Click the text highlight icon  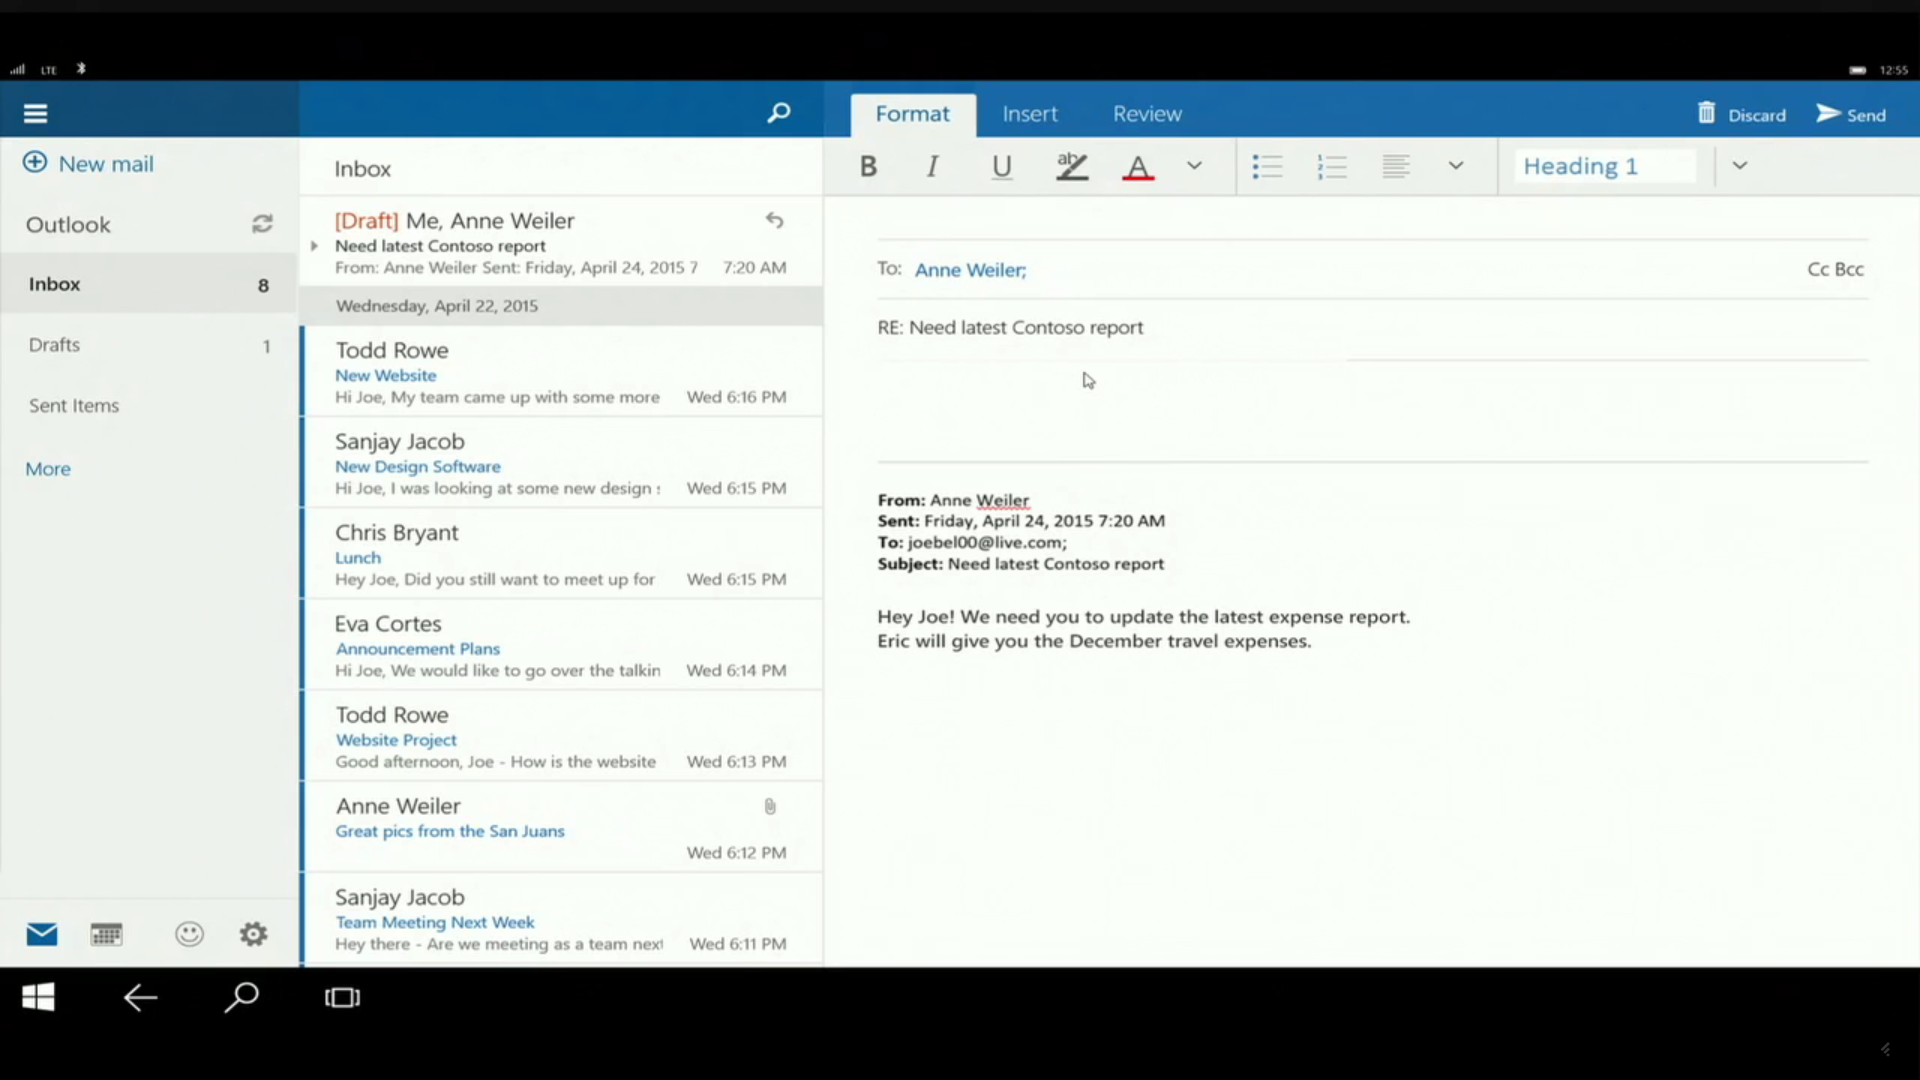(x=1071, y=166)
